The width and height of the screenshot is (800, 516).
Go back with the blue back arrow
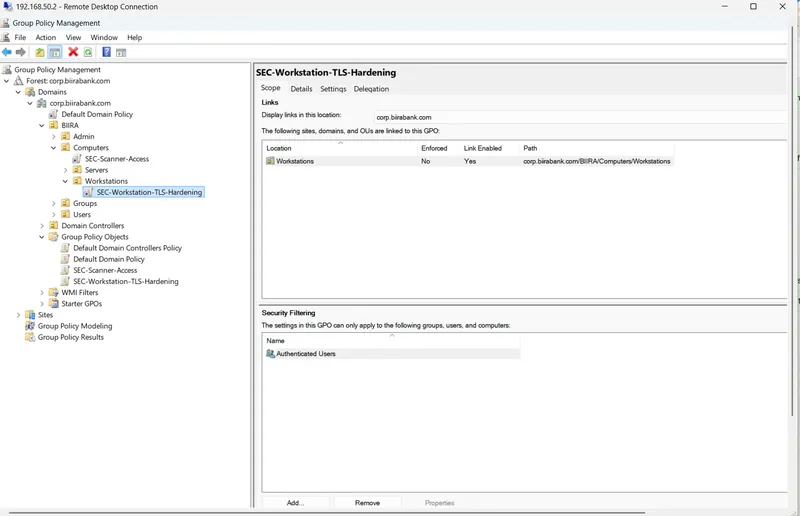point(7,52)
